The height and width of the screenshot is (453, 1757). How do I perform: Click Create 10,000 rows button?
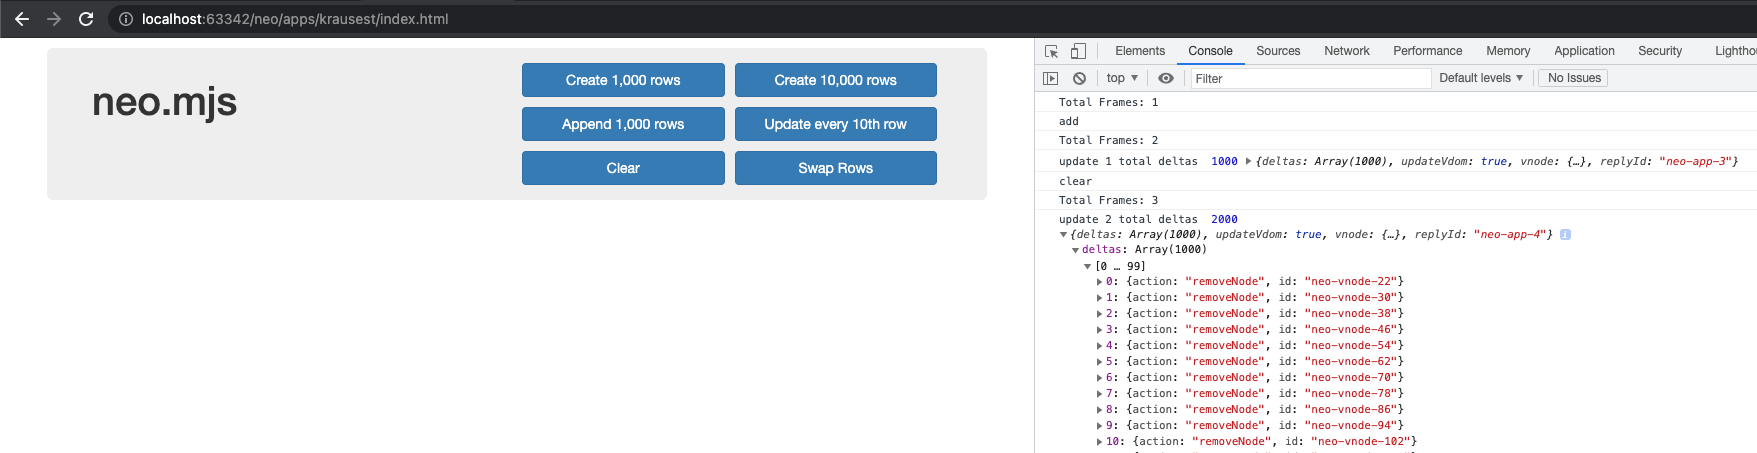(836, 80)
